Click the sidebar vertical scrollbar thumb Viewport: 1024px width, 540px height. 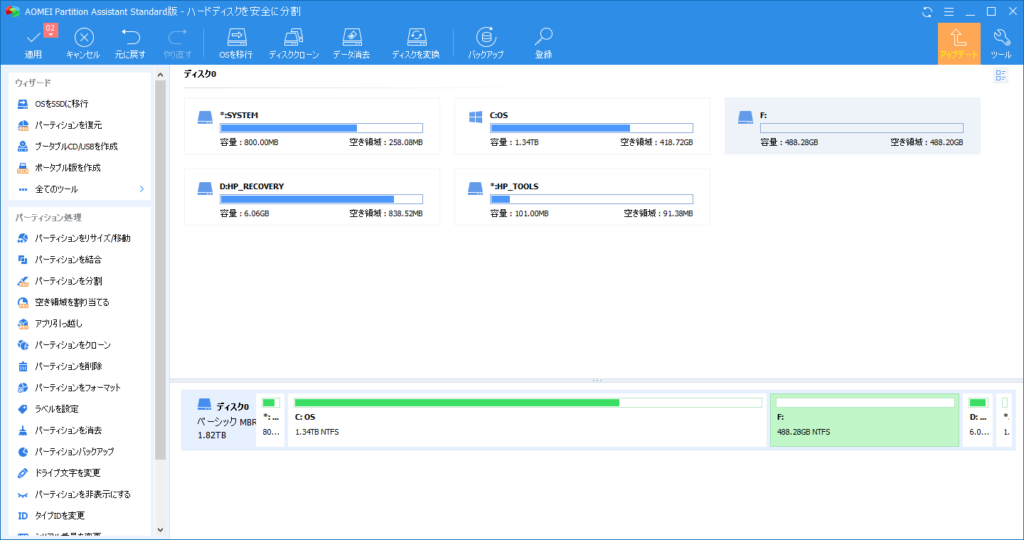pos(160,270)
